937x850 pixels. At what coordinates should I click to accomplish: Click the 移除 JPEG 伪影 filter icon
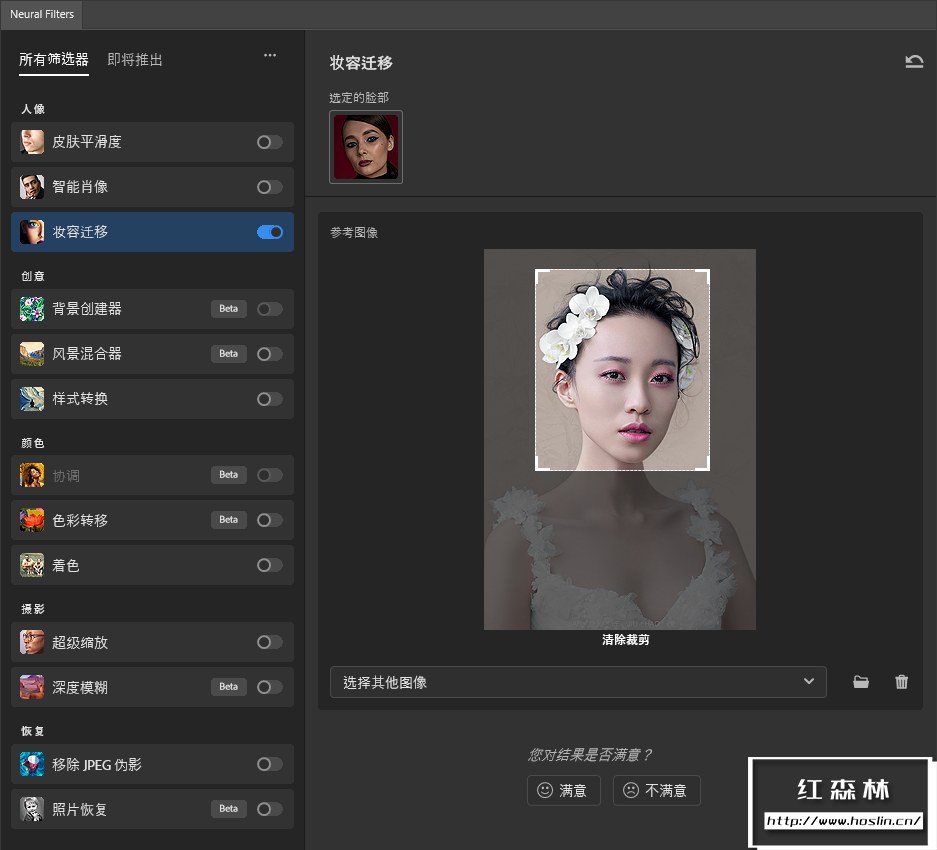click(x=32, y=764)
